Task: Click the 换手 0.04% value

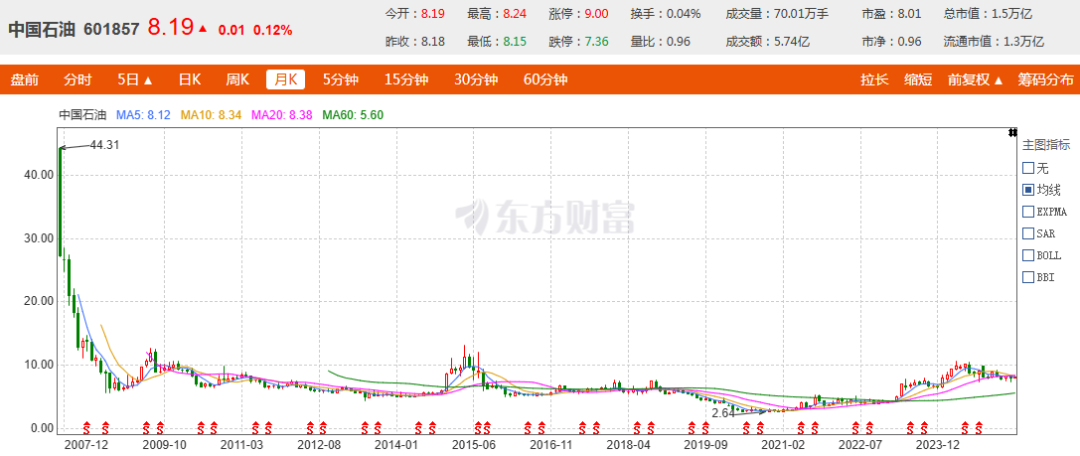Action: [683, 14]
